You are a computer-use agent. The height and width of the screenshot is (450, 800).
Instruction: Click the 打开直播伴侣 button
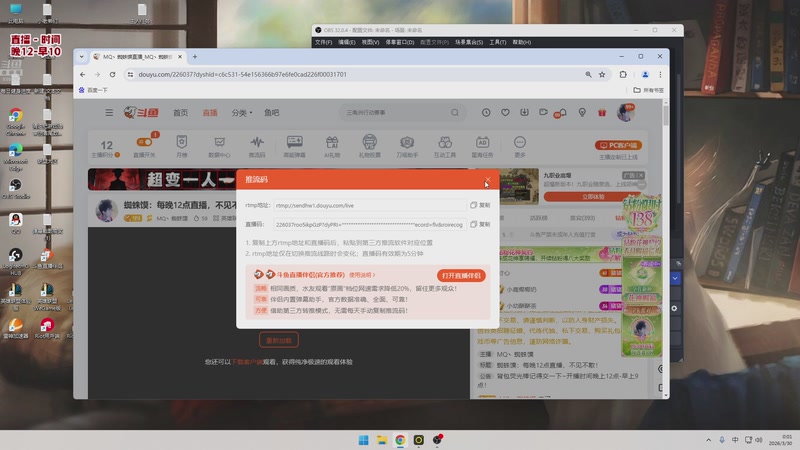[461, 276]
